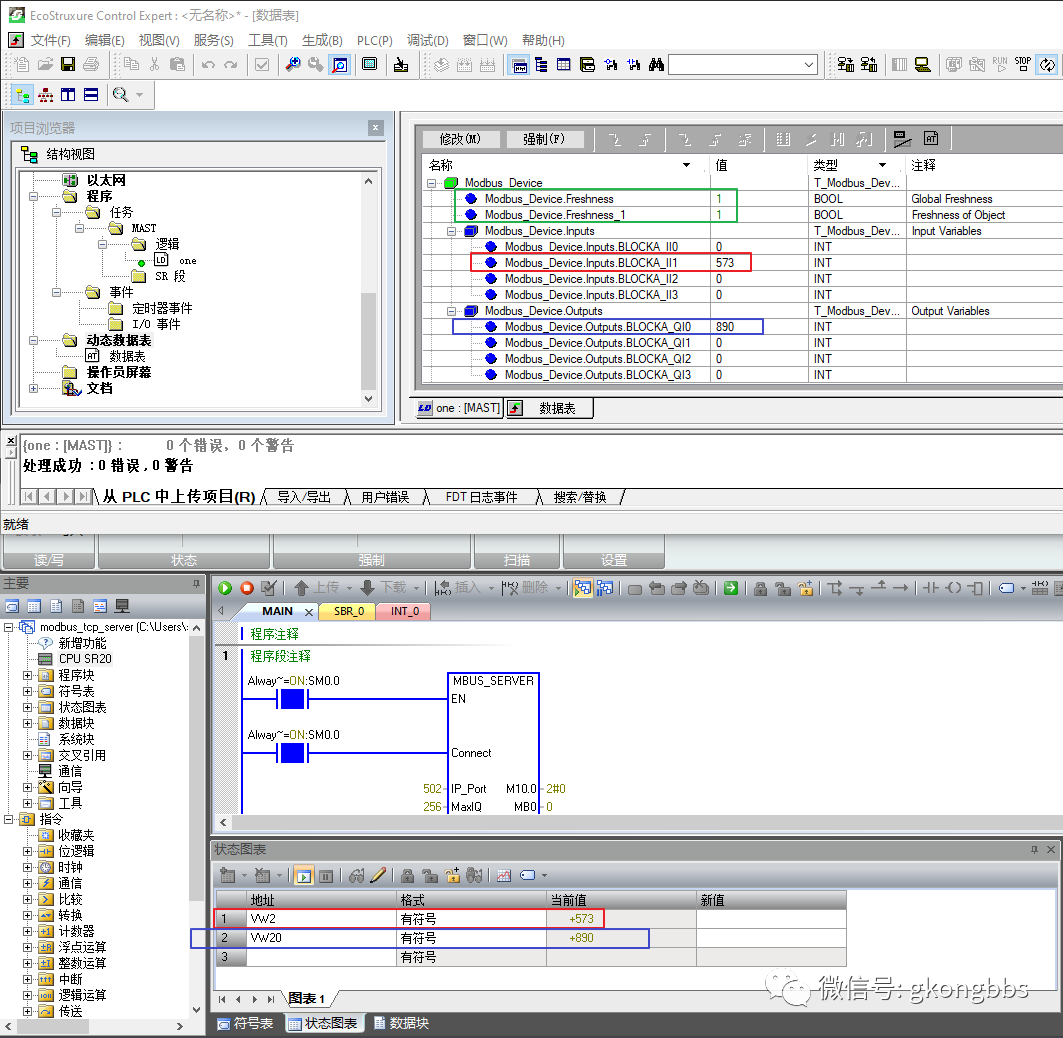Open the 文件(F) menu
Image resolution: width=1063 pixels, height=1038 pixels.
tap(50, 41)
